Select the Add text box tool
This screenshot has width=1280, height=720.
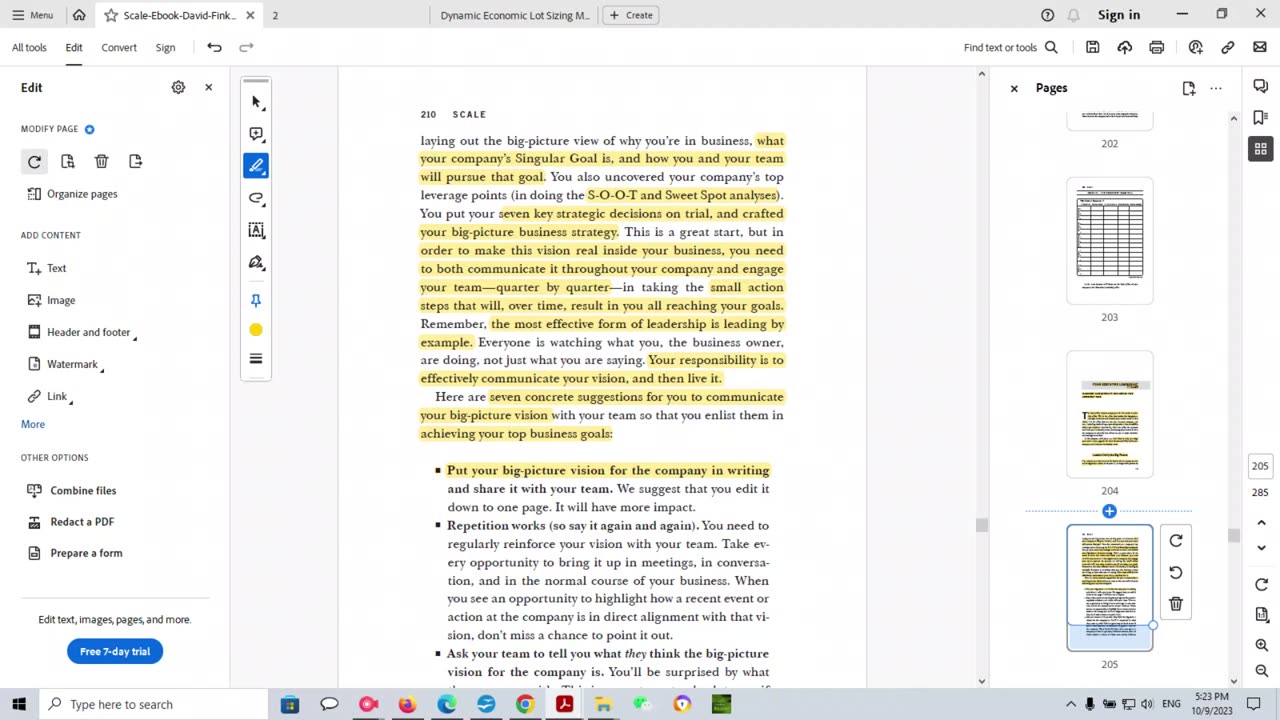click(x=256, y=230)
